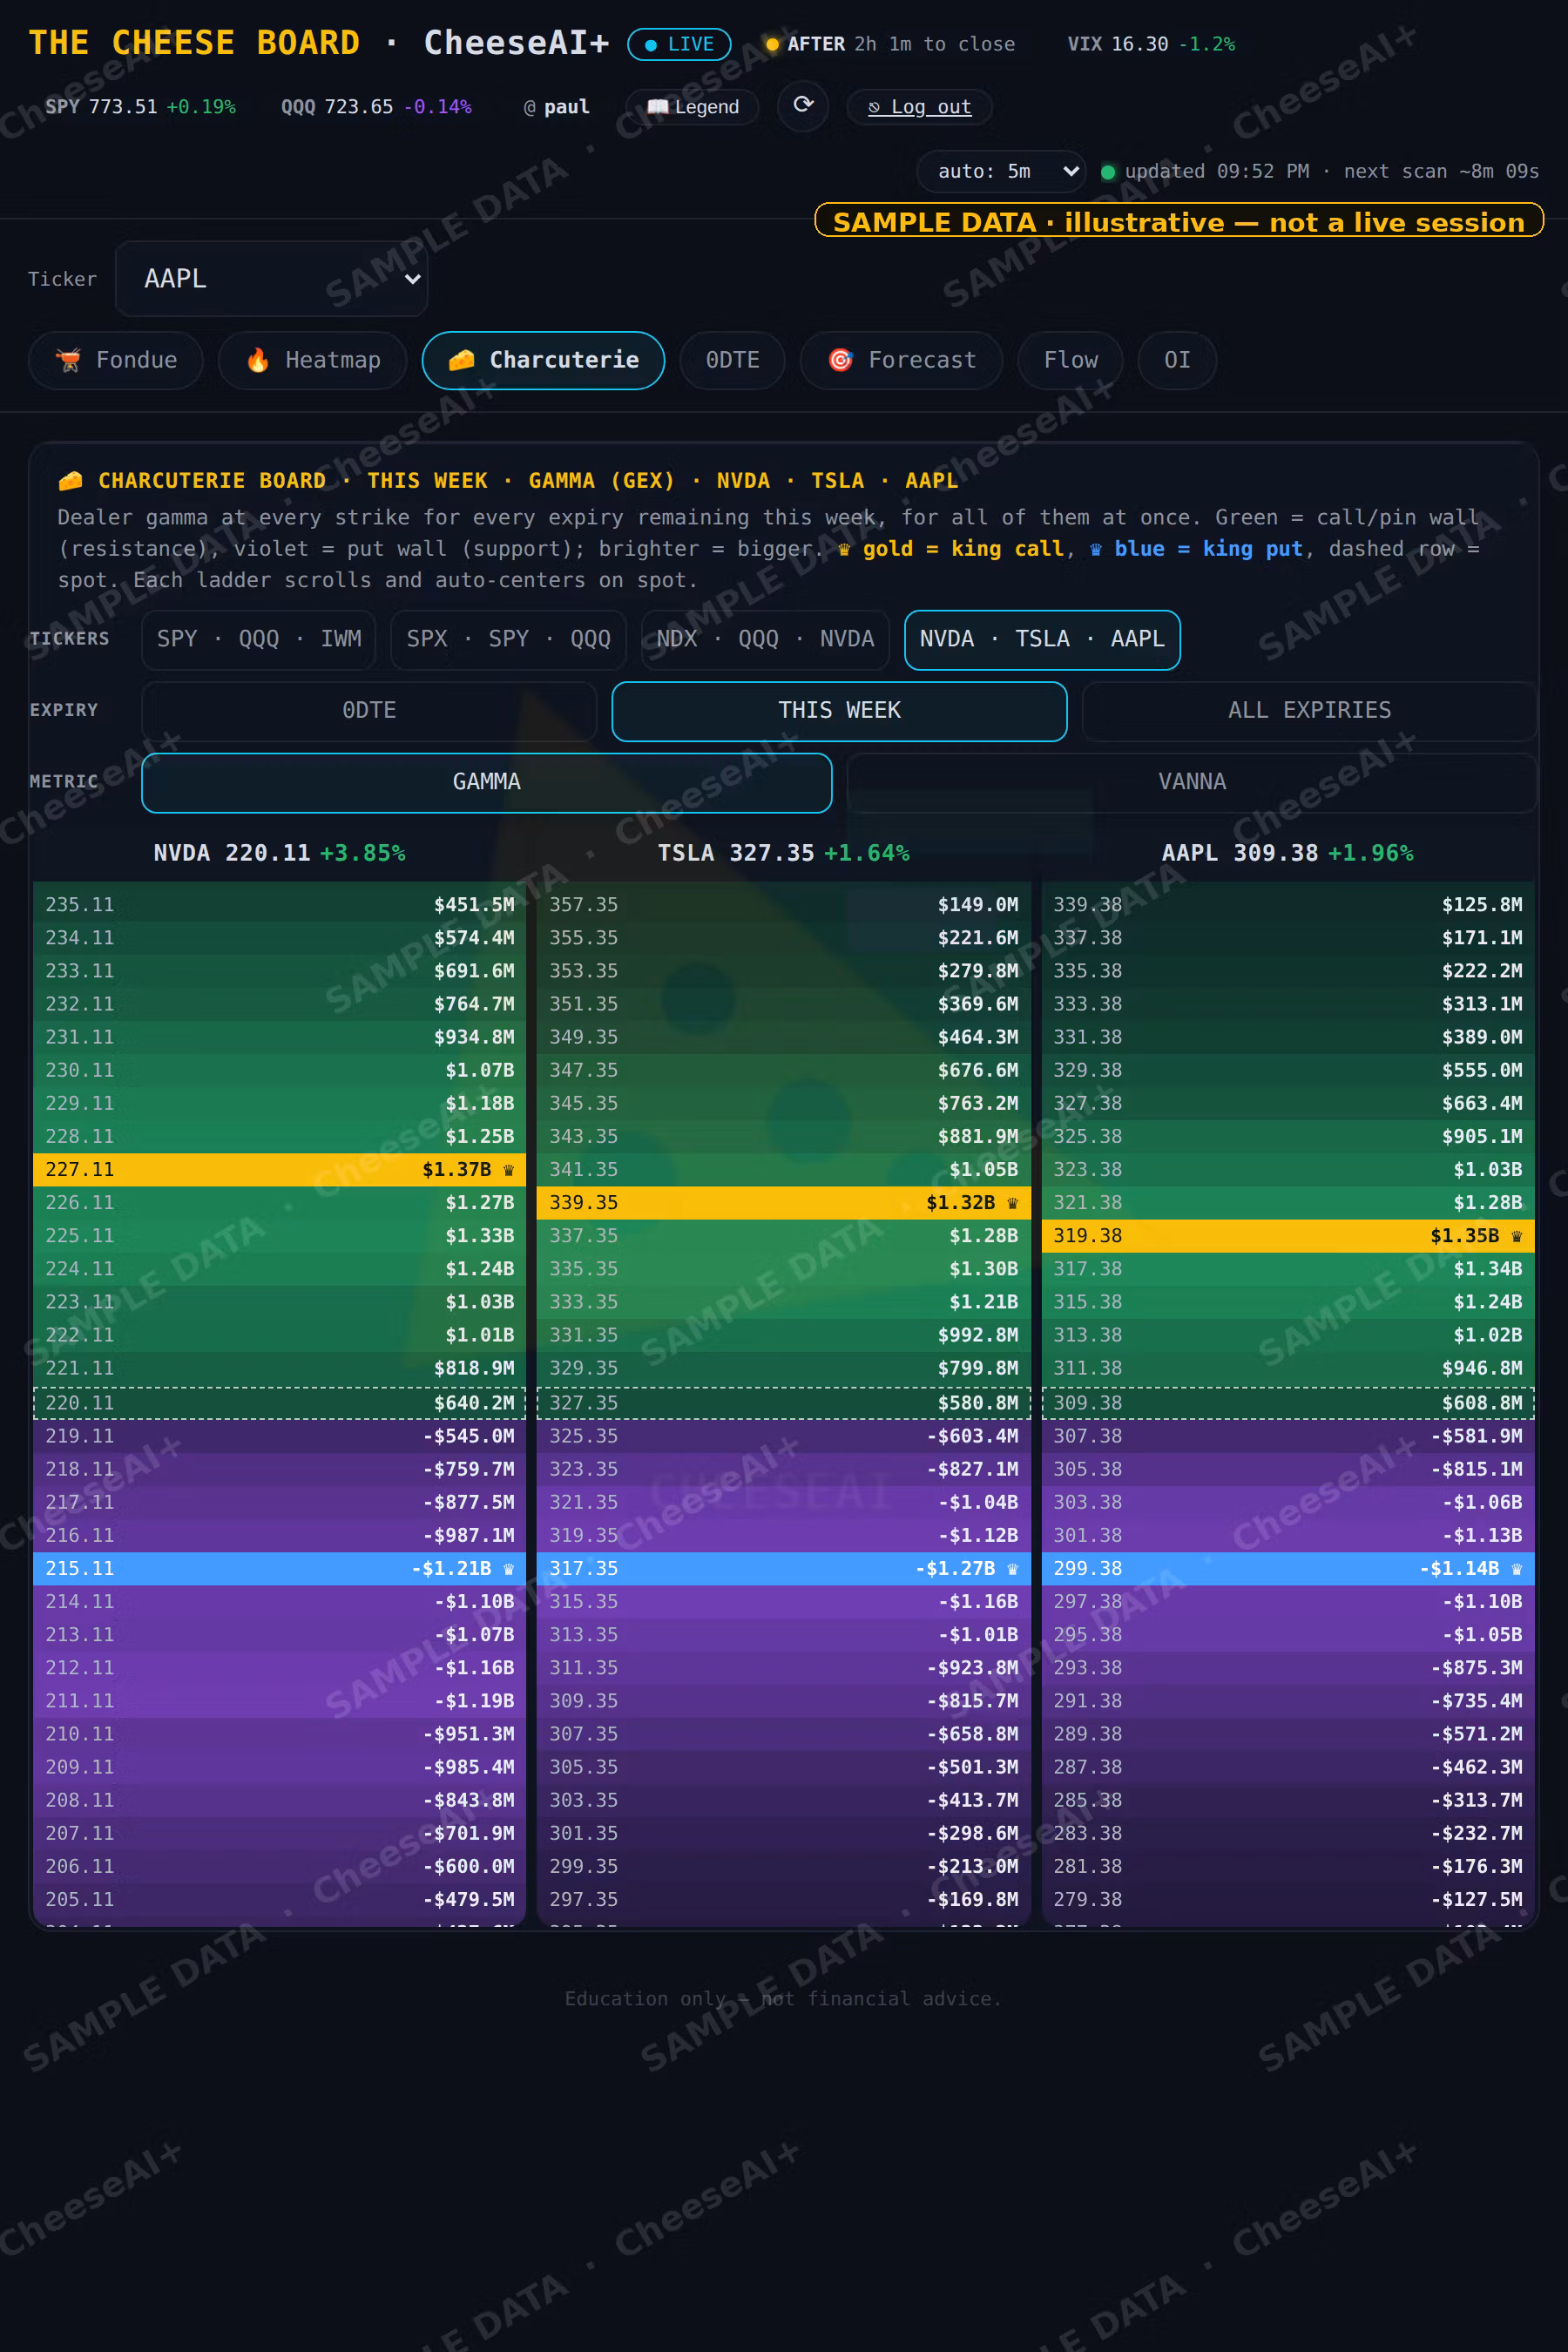
Task: Click the green updated status dot
Action: tap(1108, 172)
